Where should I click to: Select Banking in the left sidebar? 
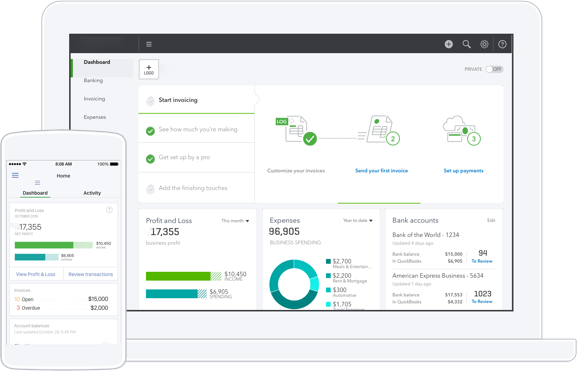[x=93, y=80]
